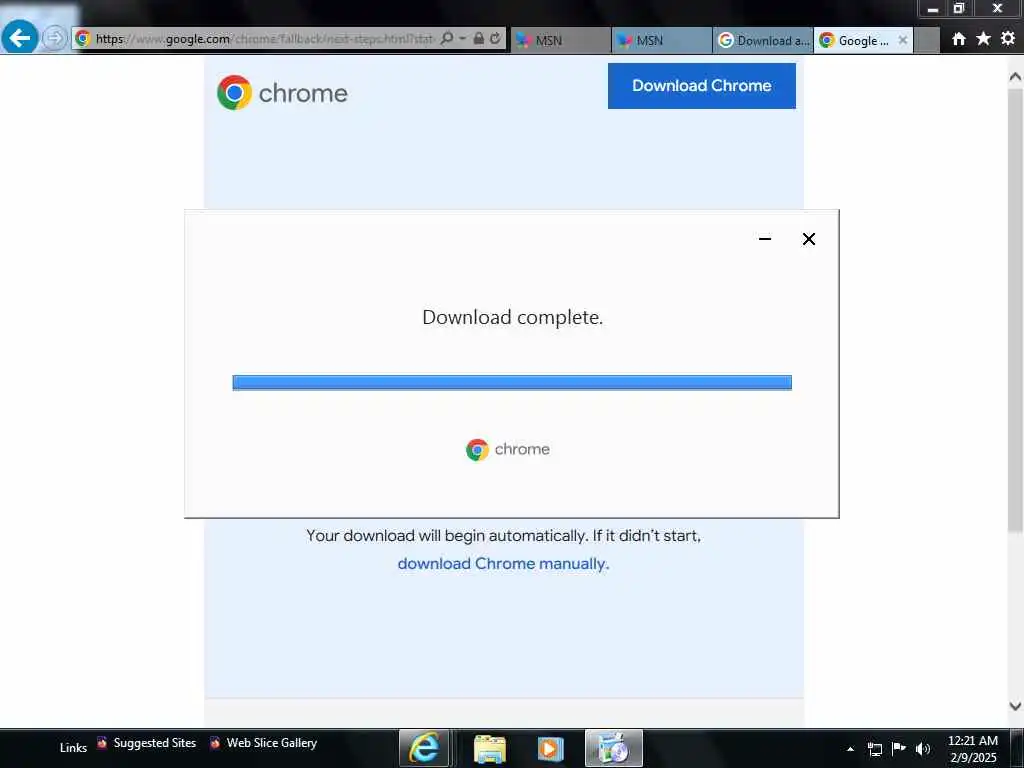The width and height of the screenshot is (1024, 768).
Task: Click the browser Back arrow button
Action: tap(20, 38)
